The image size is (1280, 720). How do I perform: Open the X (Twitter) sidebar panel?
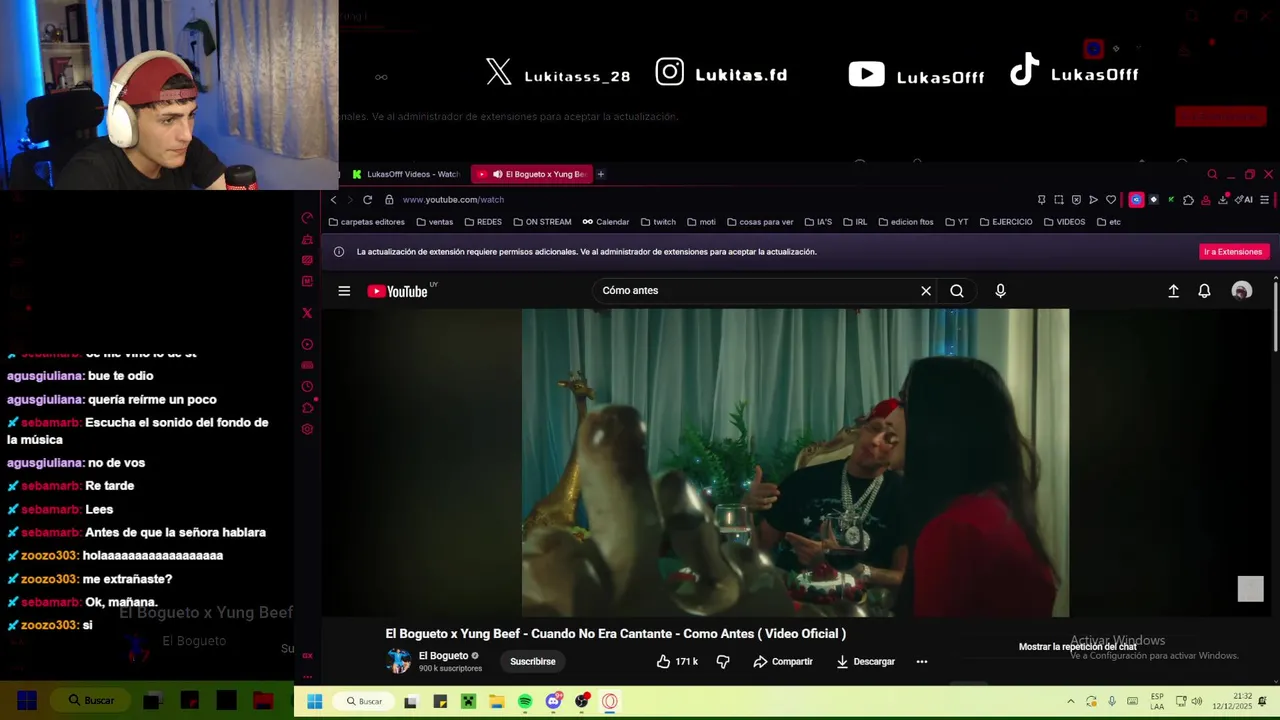pyautogui.click(x=307, y=313)
